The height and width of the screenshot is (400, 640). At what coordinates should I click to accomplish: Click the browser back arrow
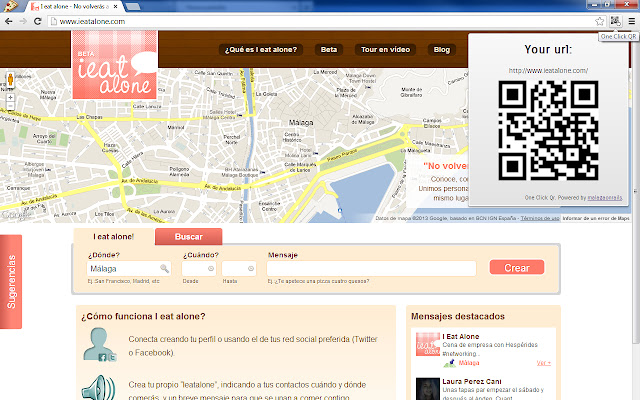9,21
